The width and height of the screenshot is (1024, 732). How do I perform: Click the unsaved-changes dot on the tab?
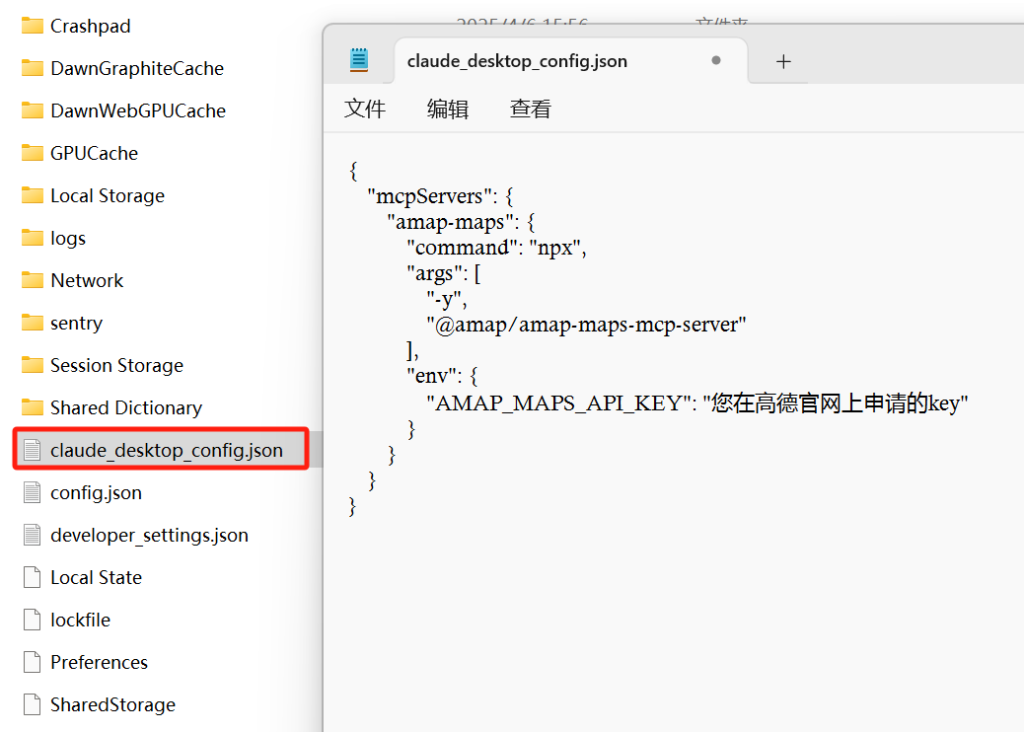716,60
